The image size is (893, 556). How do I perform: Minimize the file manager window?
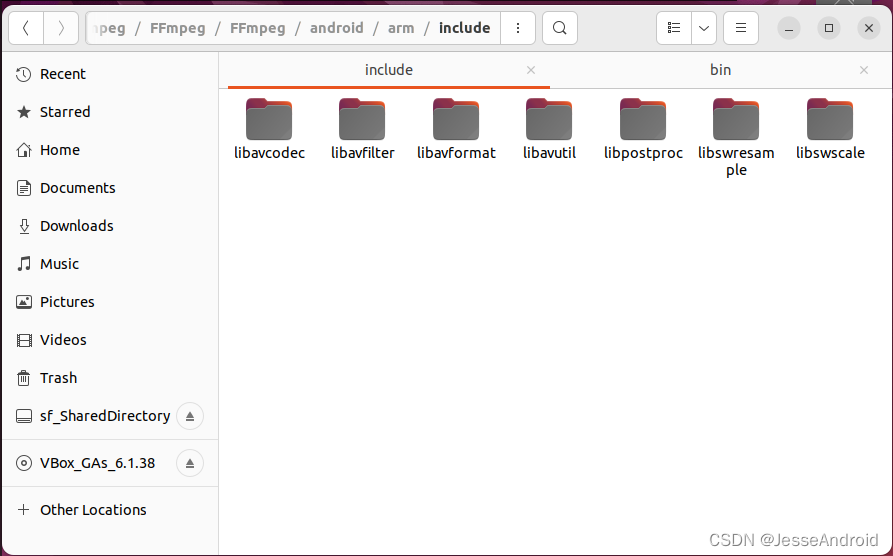click(789, 28)
